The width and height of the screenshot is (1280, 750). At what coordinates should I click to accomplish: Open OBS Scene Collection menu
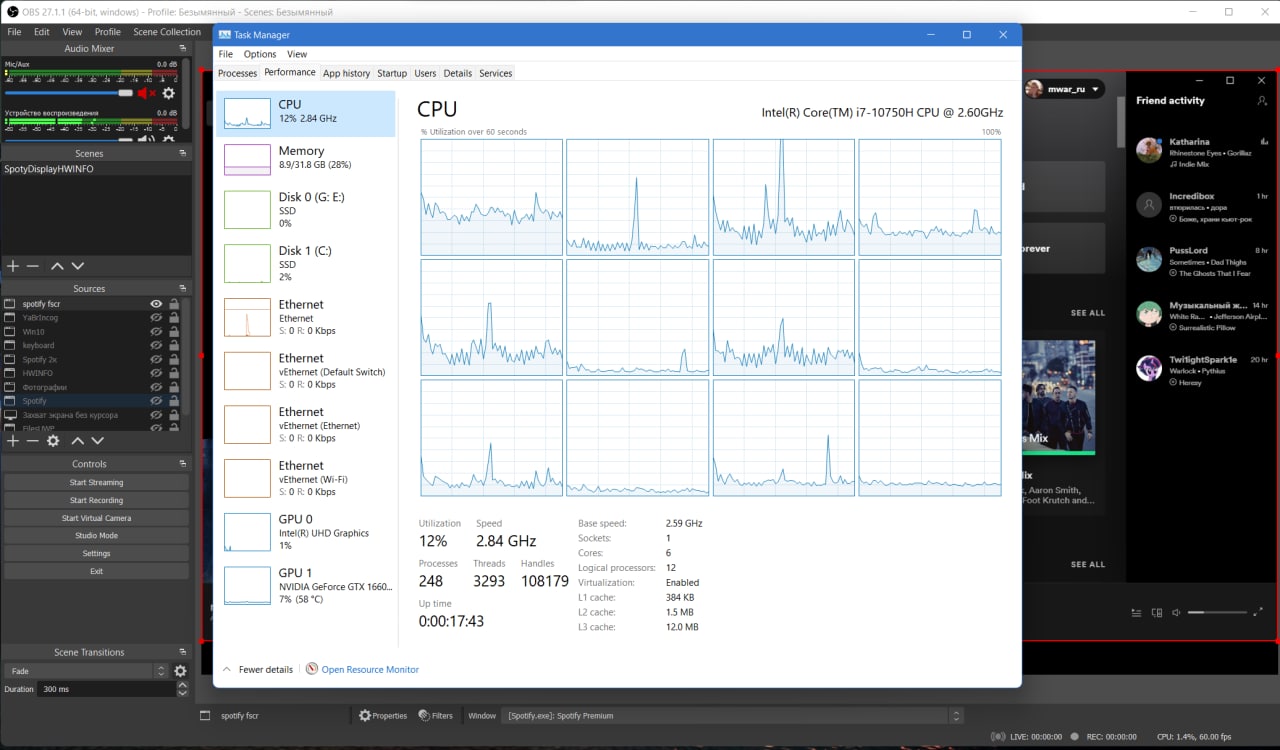tap(167, 32)
